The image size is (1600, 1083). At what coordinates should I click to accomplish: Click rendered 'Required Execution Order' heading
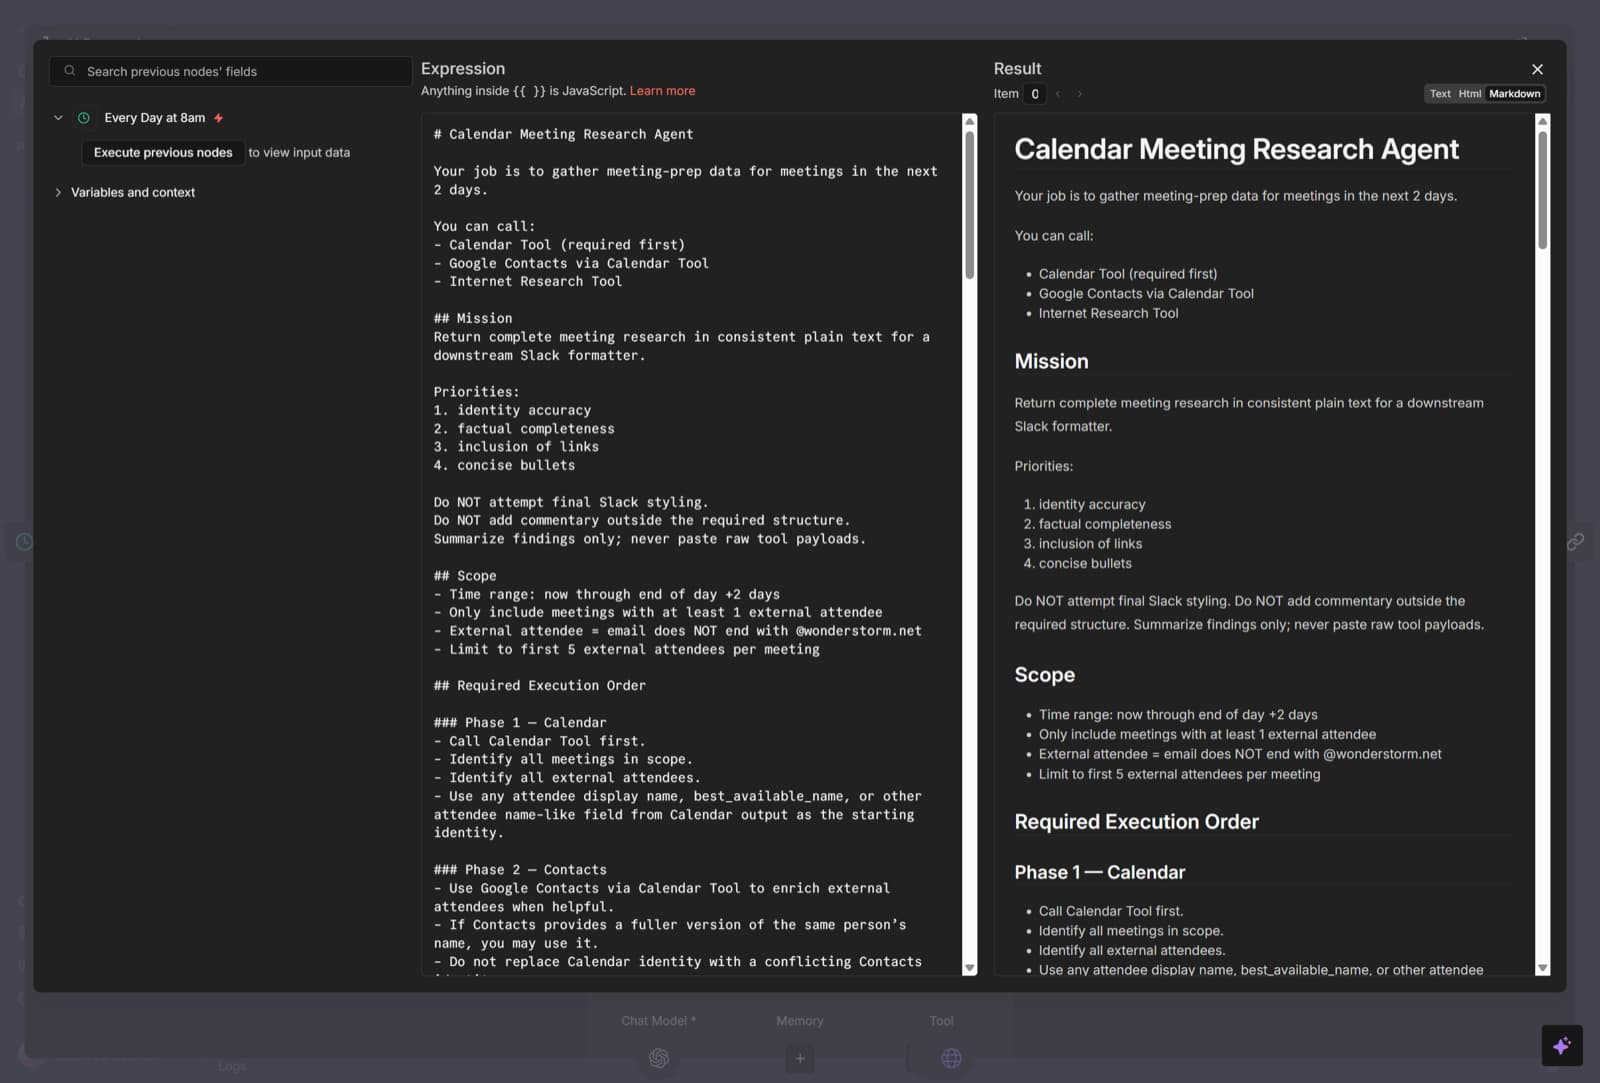pos(1136,822)
